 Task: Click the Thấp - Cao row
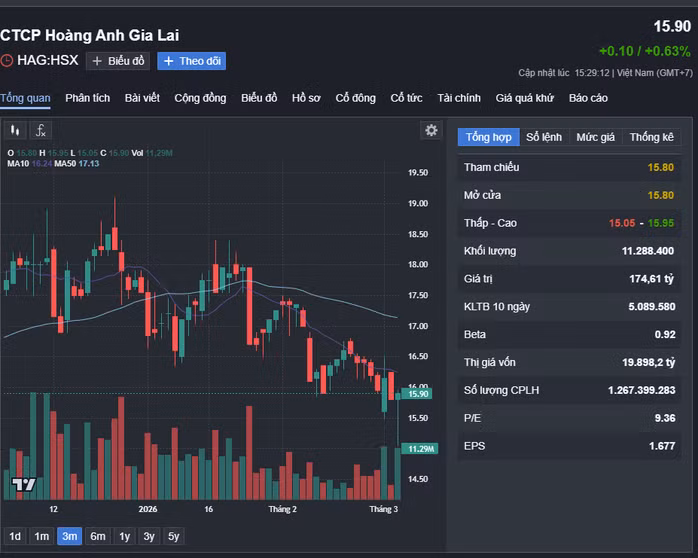pos(569,223)
